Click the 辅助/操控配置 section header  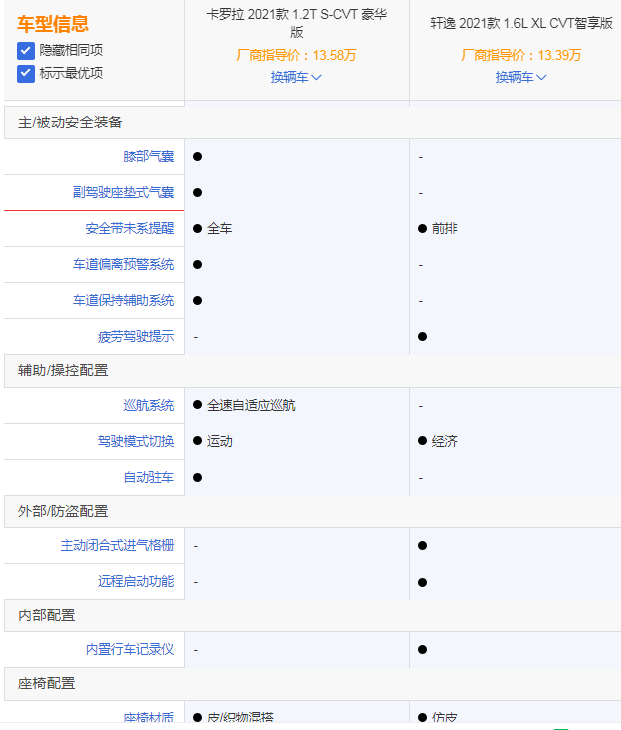63,370
